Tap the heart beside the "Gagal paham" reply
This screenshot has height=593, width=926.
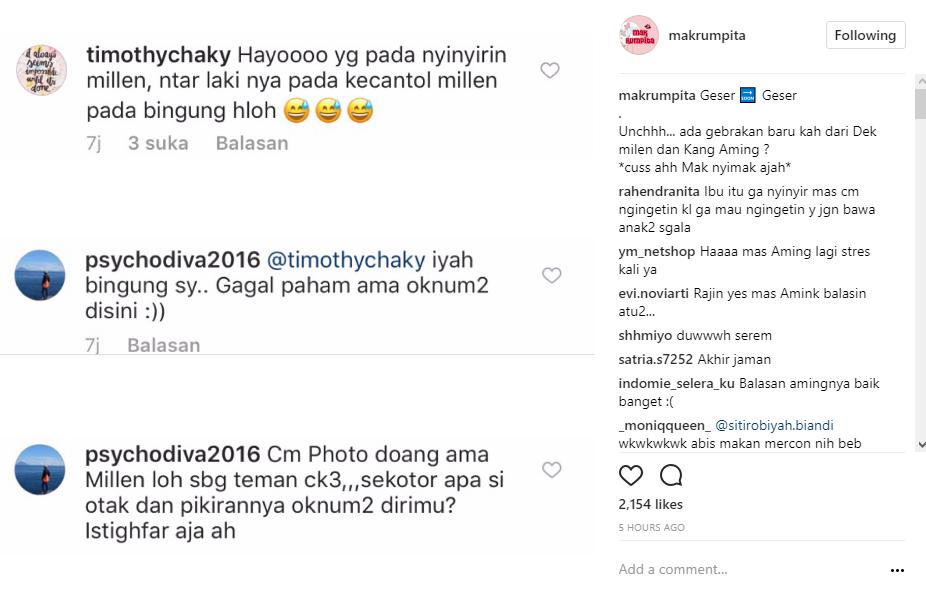(x=550, y=275)
